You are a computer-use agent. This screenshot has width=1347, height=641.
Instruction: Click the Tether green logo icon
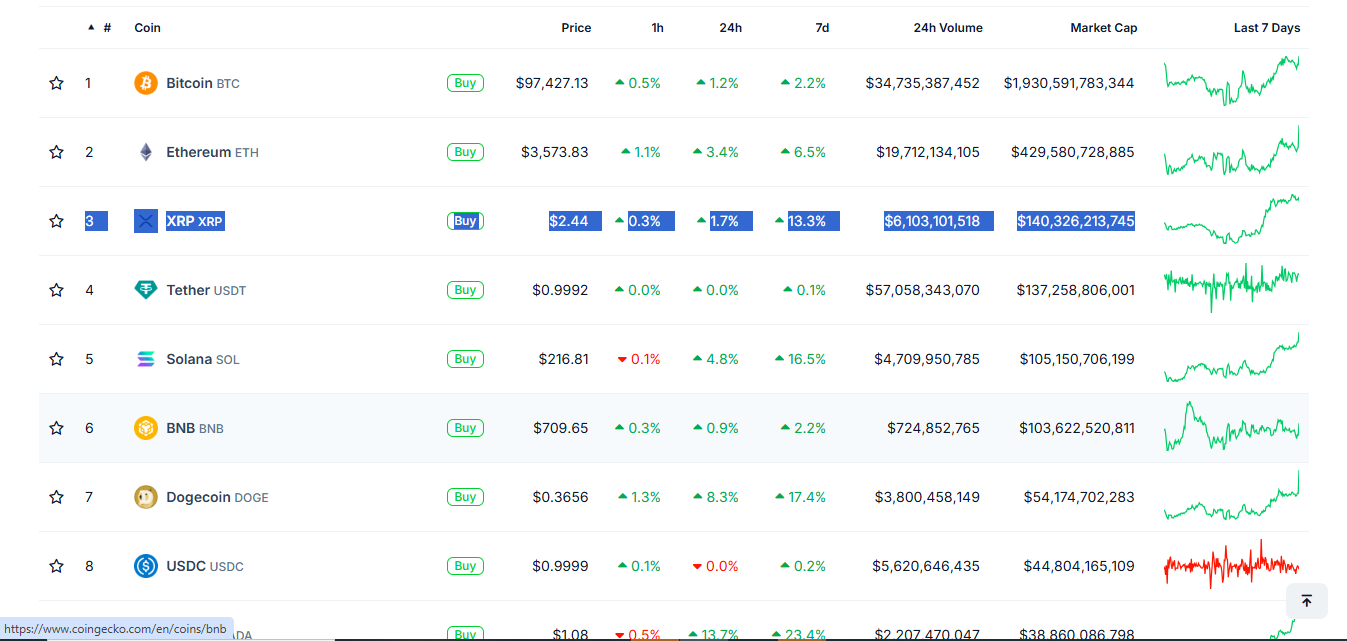pyautogui.click(x=146, y=290)
